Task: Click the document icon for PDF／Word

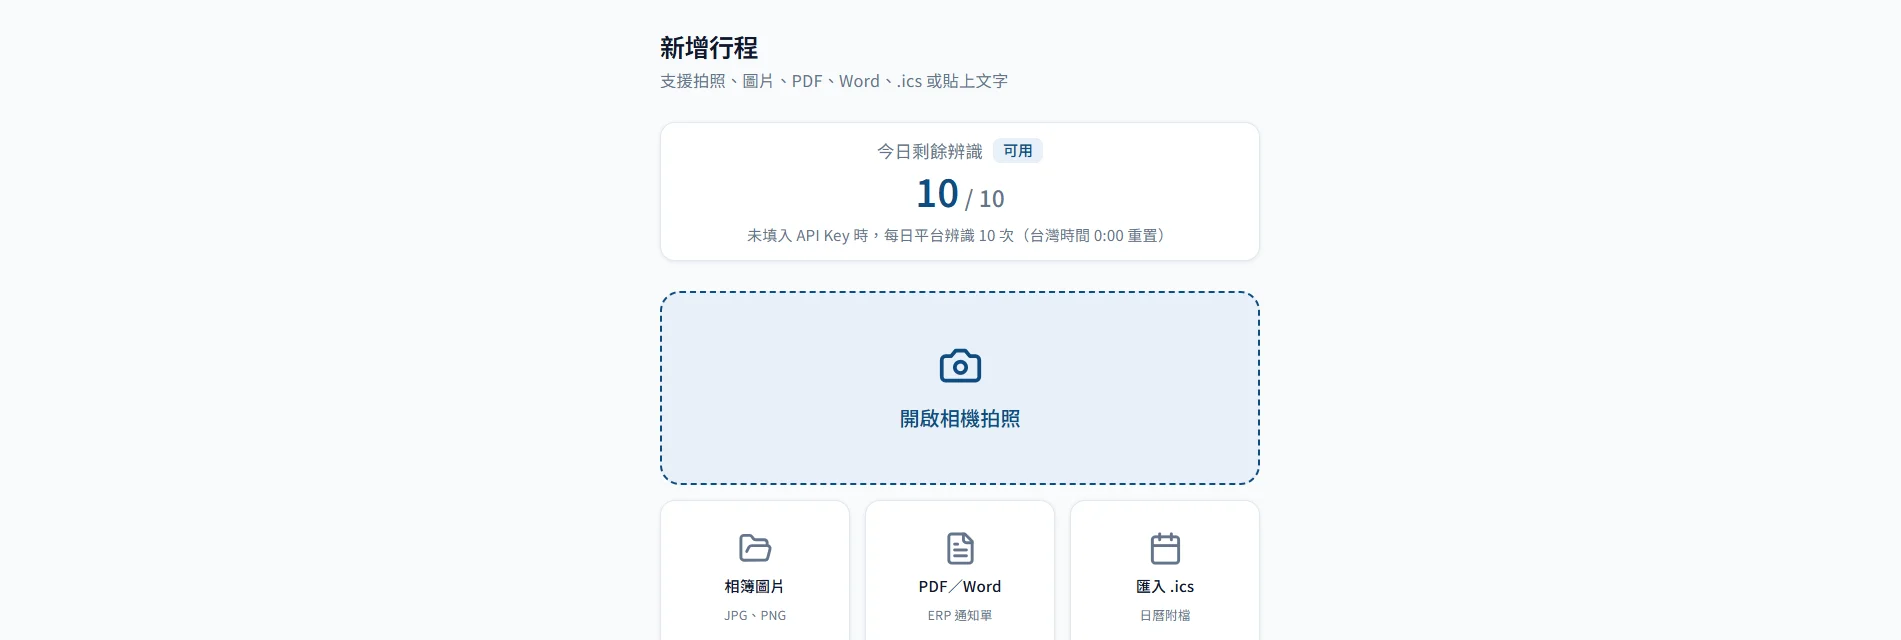Action: (960, 548)
